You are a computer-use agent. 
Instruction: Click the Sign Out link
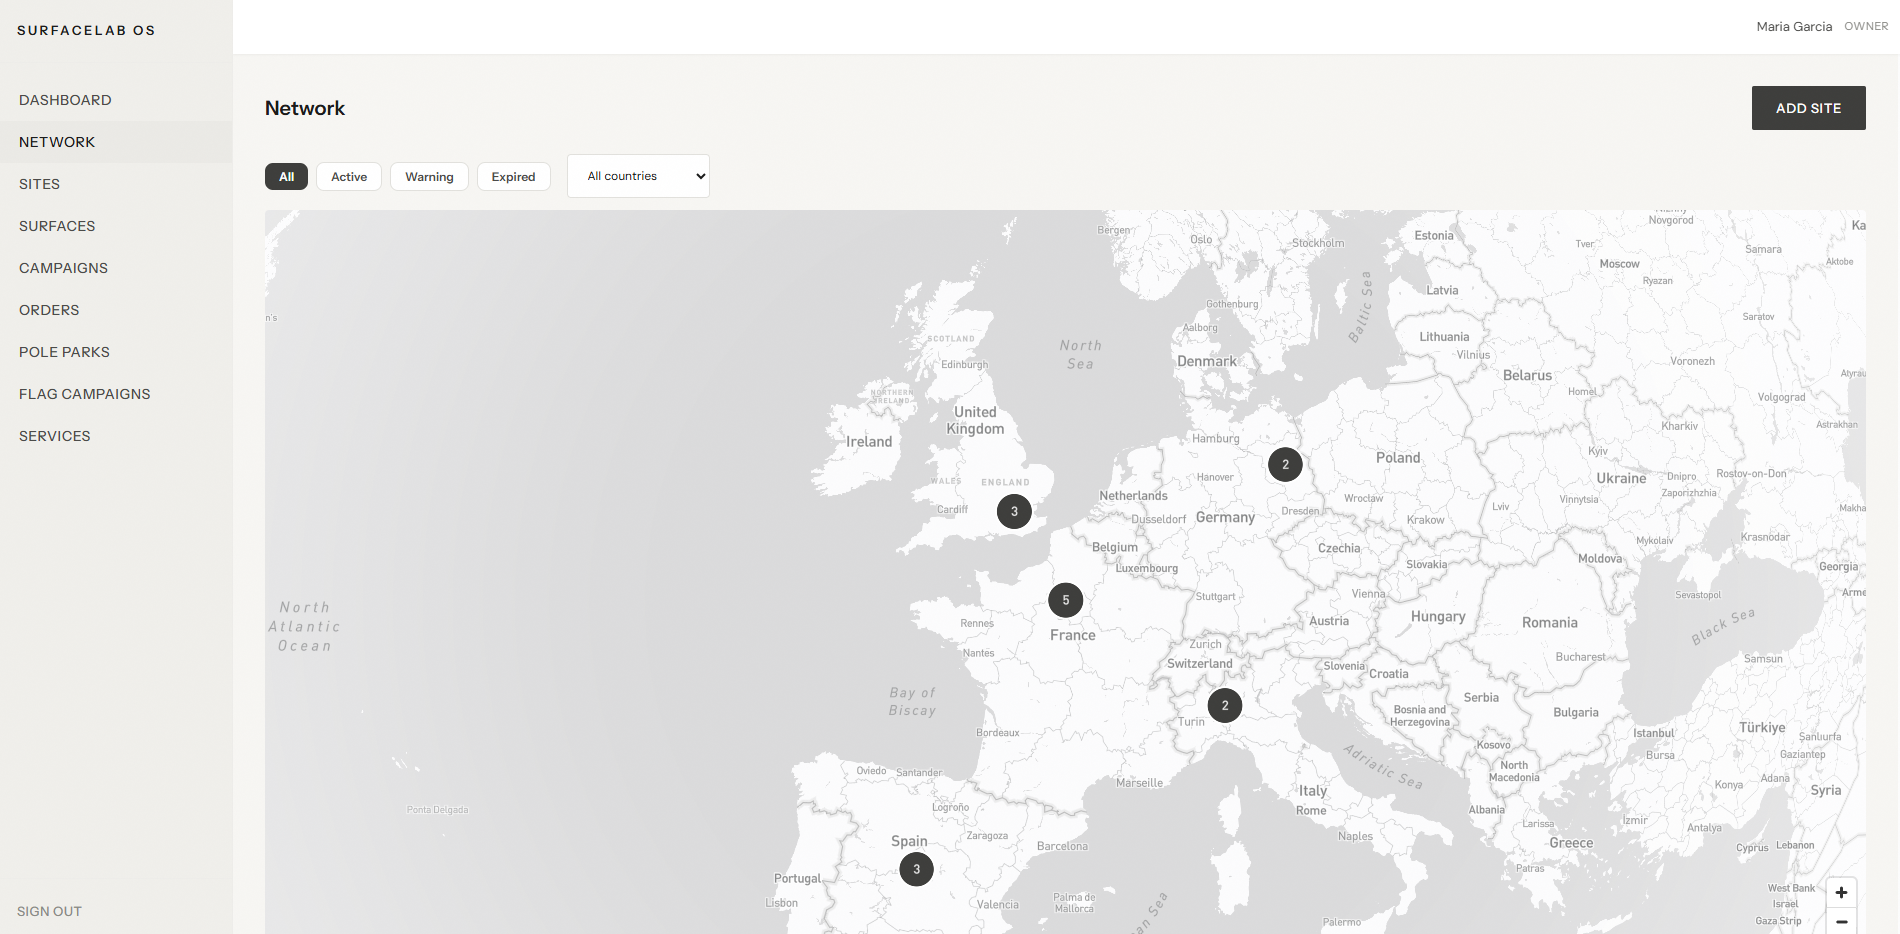click(49, 911)
